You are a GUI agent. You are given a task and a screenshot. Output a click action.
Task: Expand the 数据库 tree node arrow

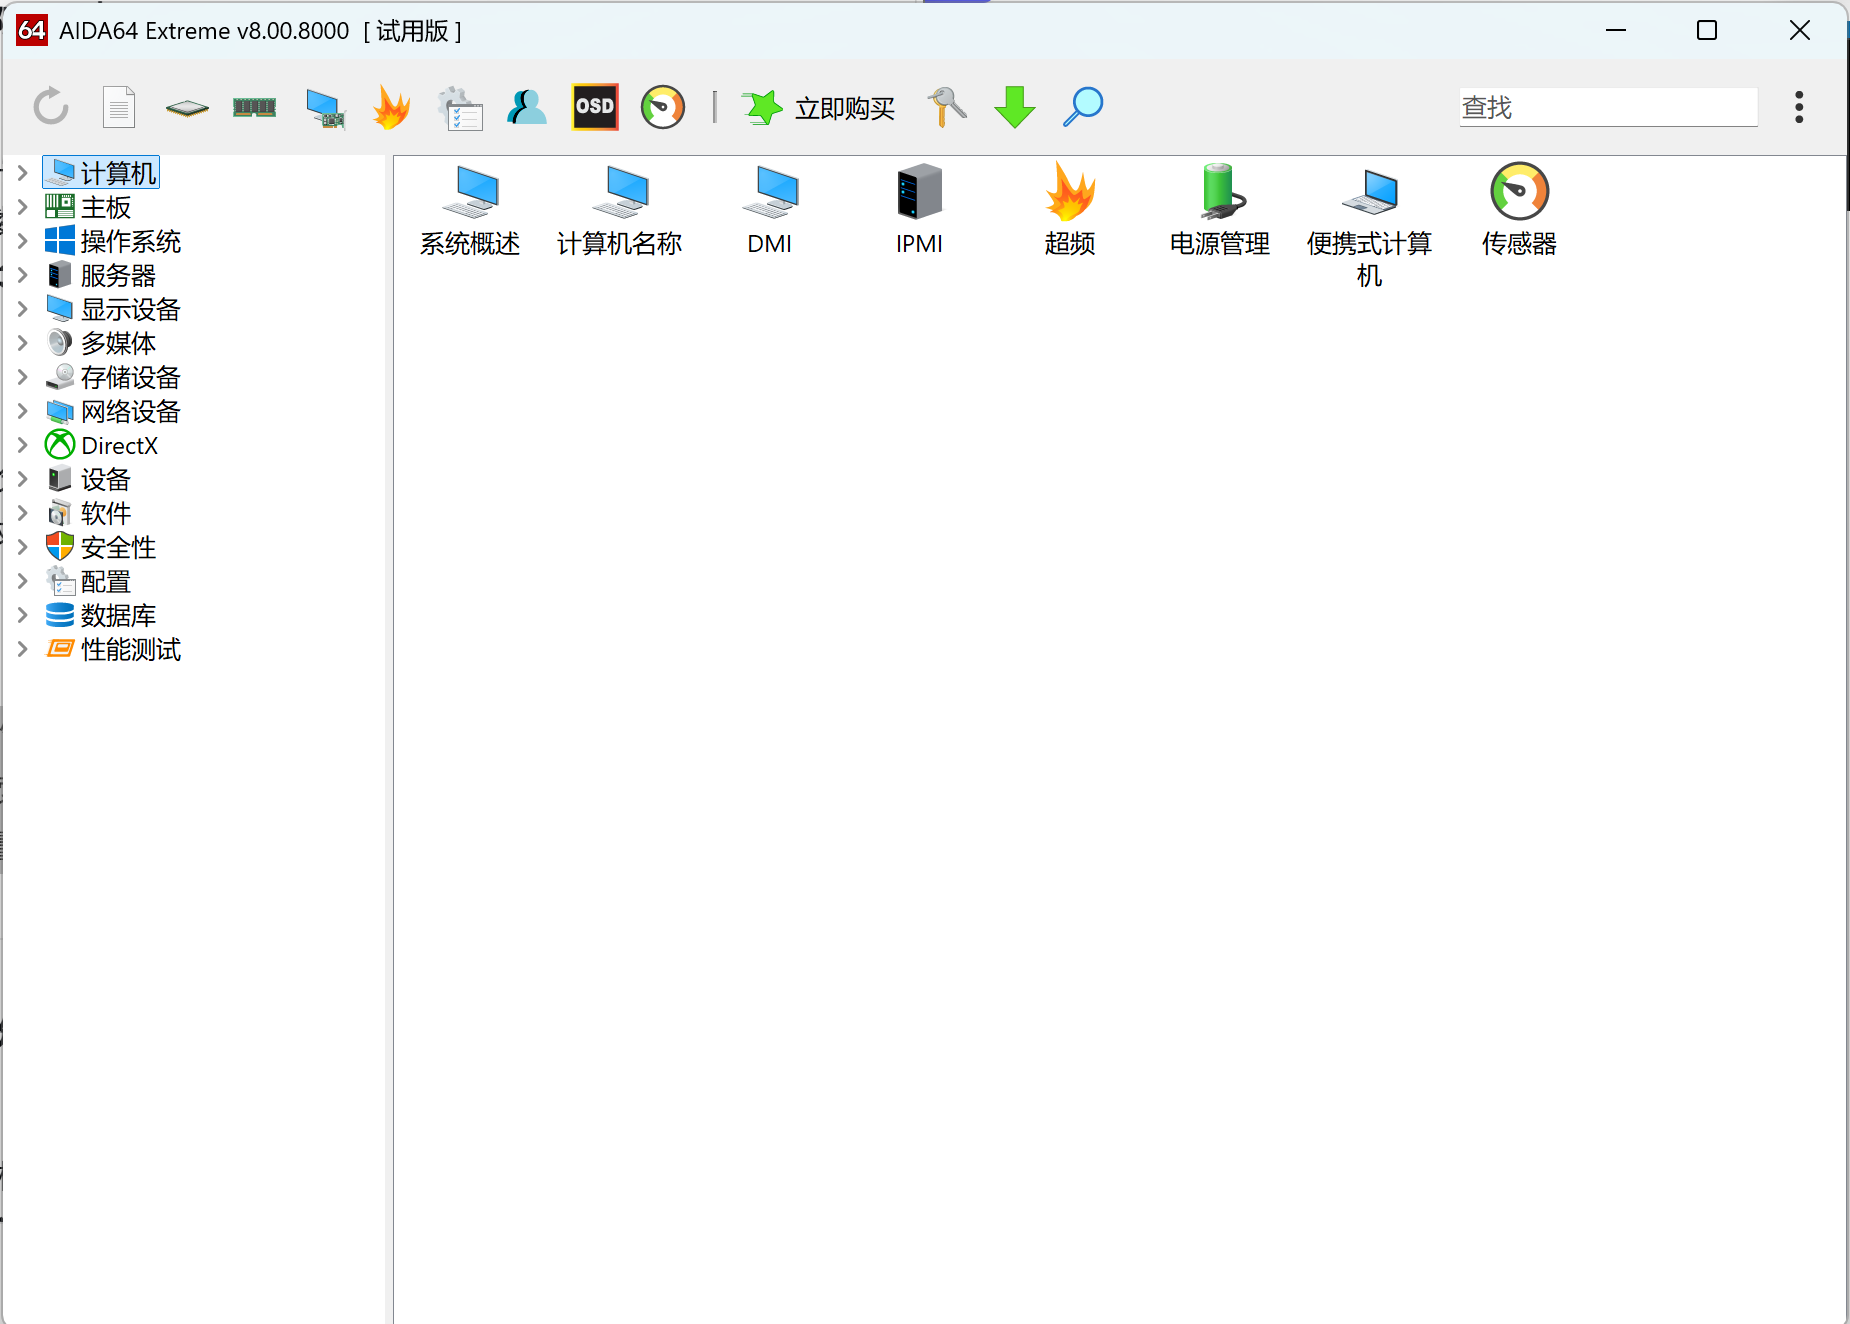(22, 615)
